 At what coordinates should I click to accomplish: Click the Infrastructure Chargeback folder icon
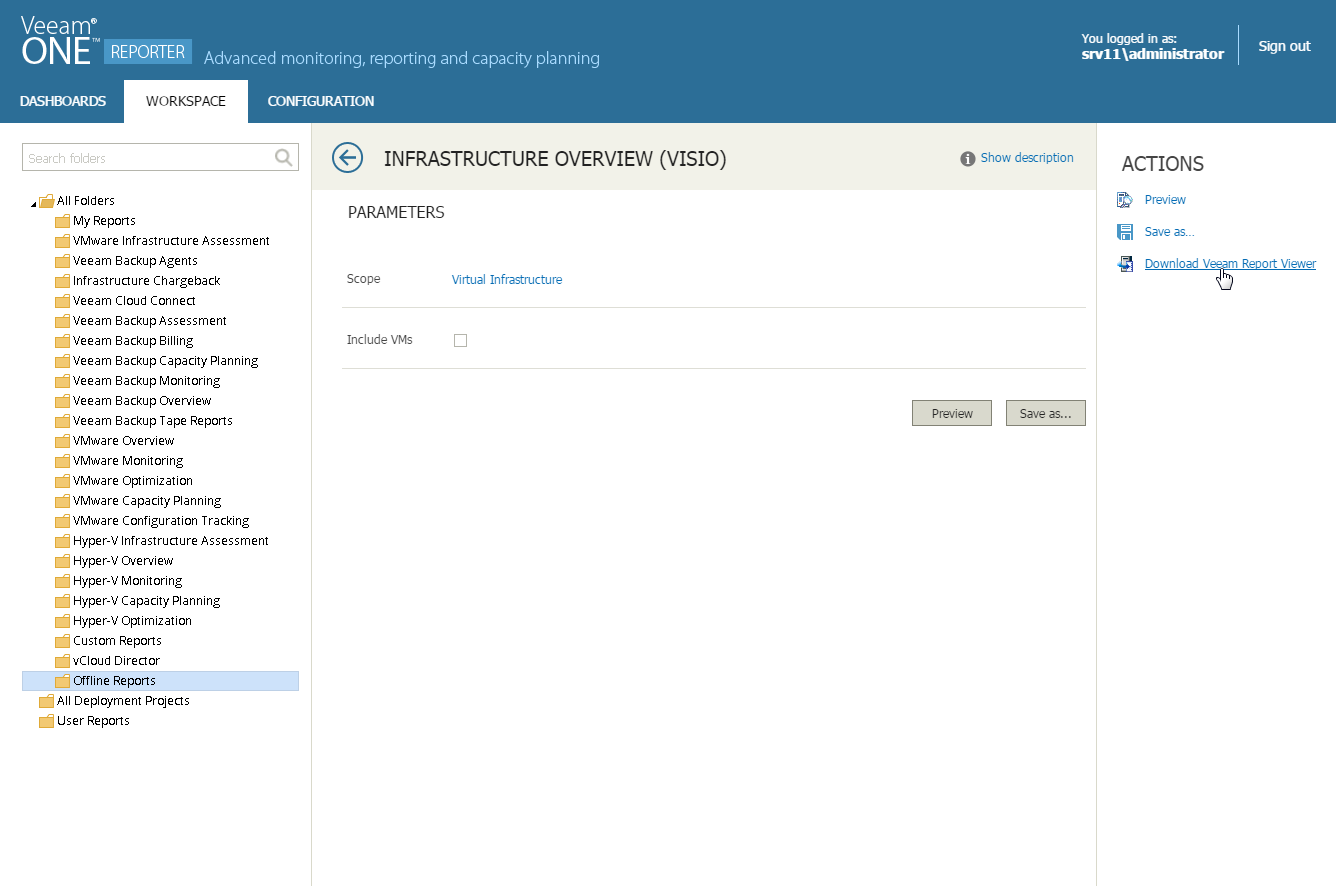[x=62, y=281]
